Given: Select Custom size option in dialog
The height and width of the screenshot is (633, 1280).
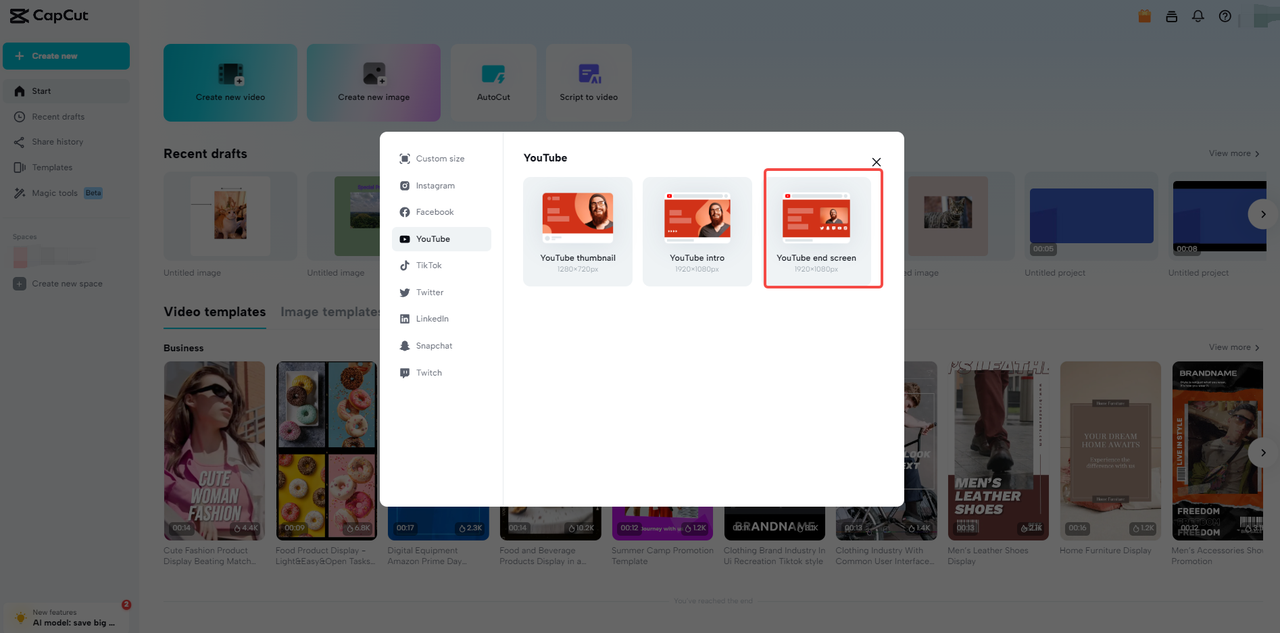Looking at the screenshot, I should pyautogui.click(x=441, y=159).
